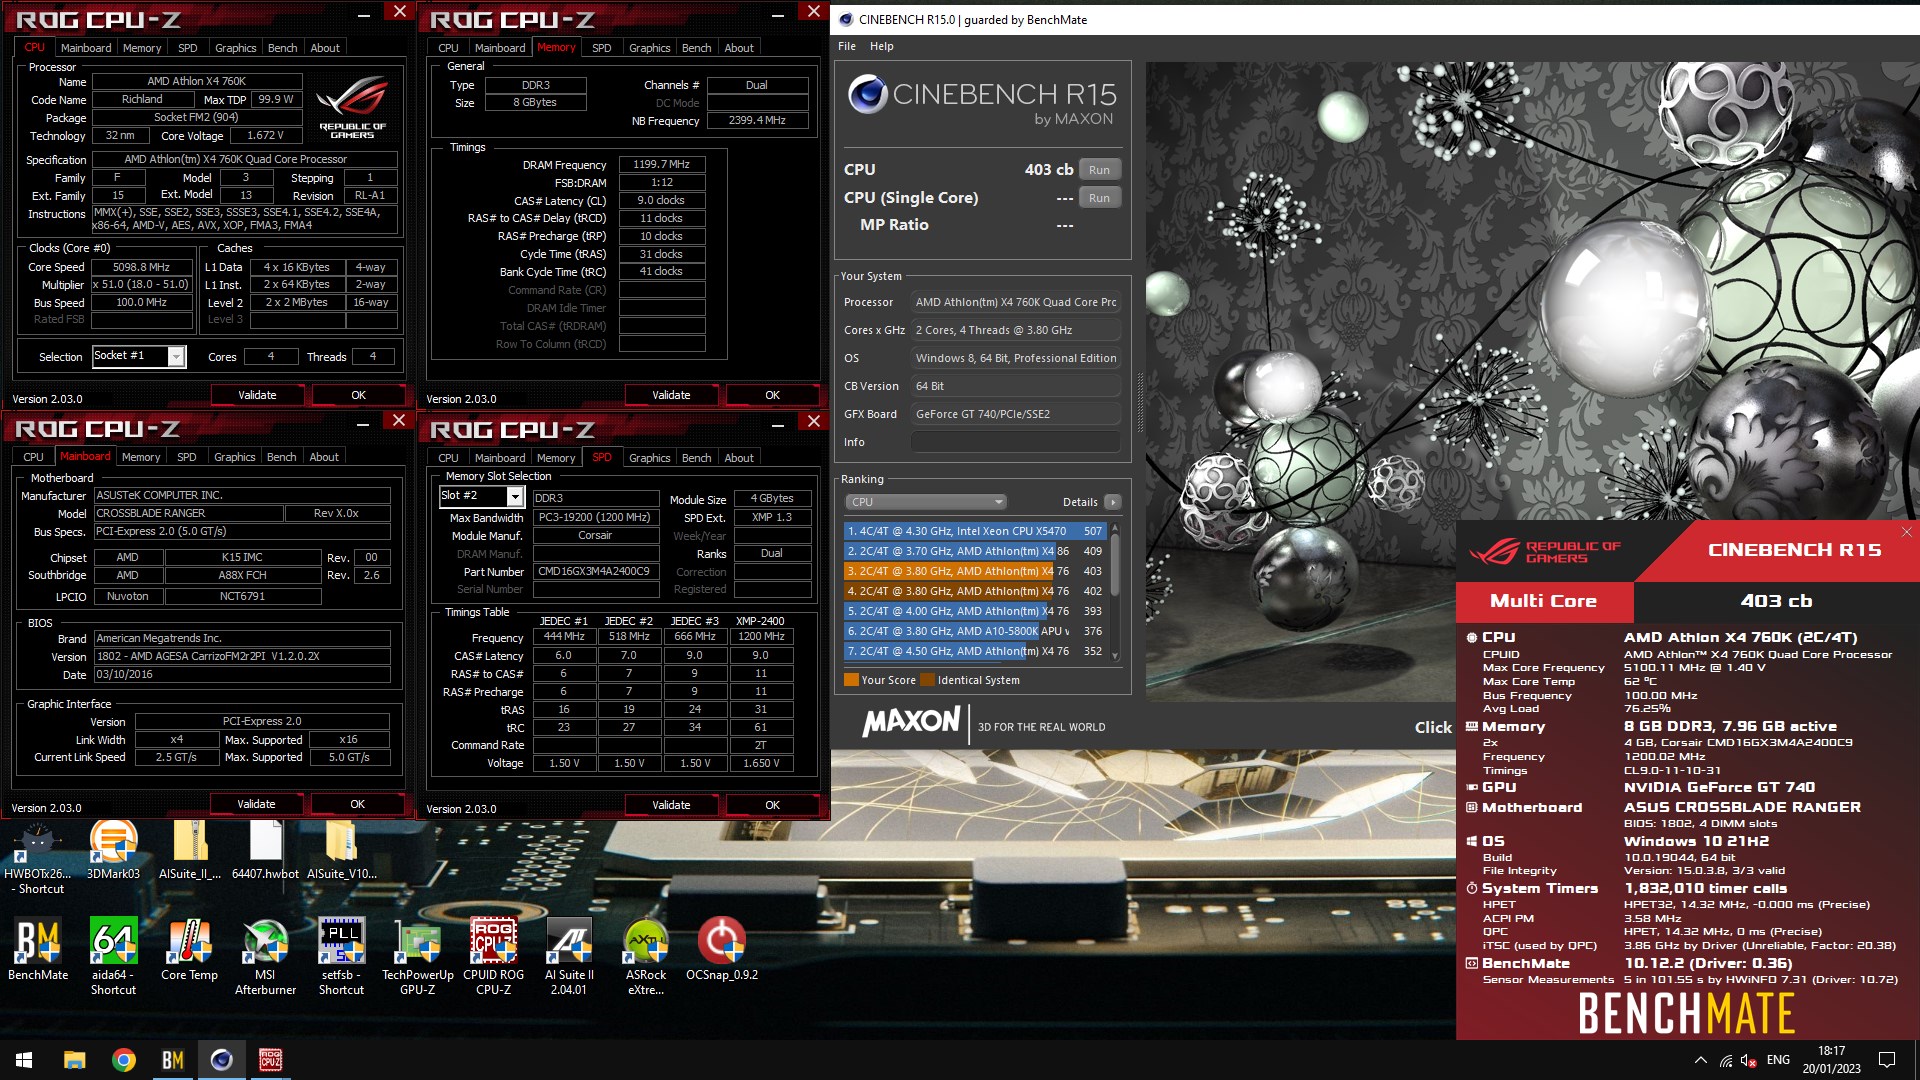Launch Core Temp desktop icon
Screen dimensions: 1920x1080
coord(189,948)
